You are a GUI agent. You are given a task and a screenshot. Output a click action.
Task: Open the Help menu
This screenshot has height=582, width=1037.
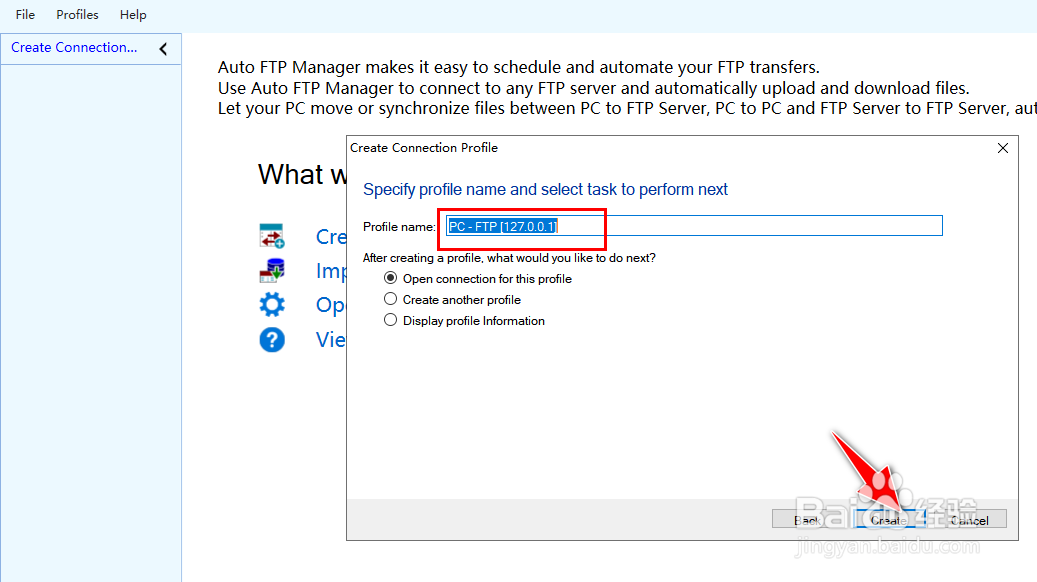click(x=133, y=15)
